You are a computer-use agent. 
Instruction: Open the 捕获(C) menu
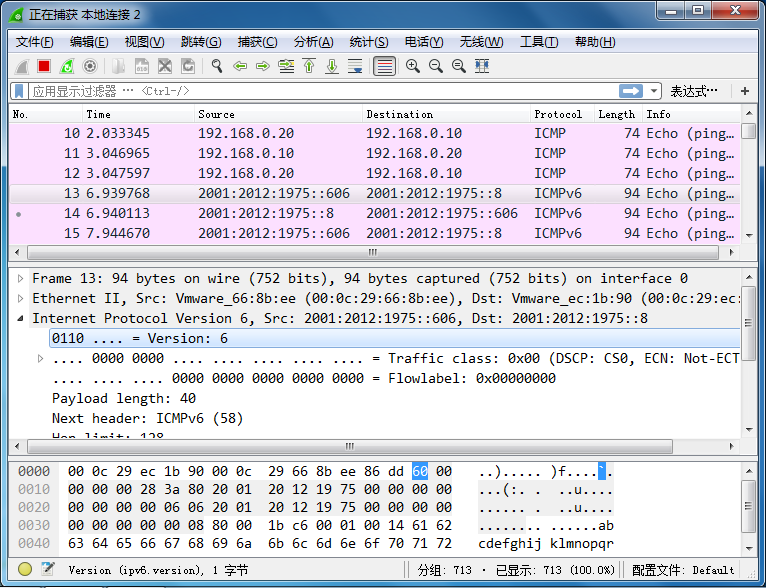(257, 42)
